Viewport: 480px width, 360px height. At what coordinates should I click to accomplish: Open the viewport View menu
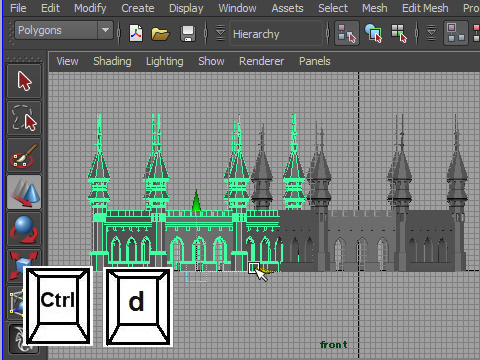67,61
